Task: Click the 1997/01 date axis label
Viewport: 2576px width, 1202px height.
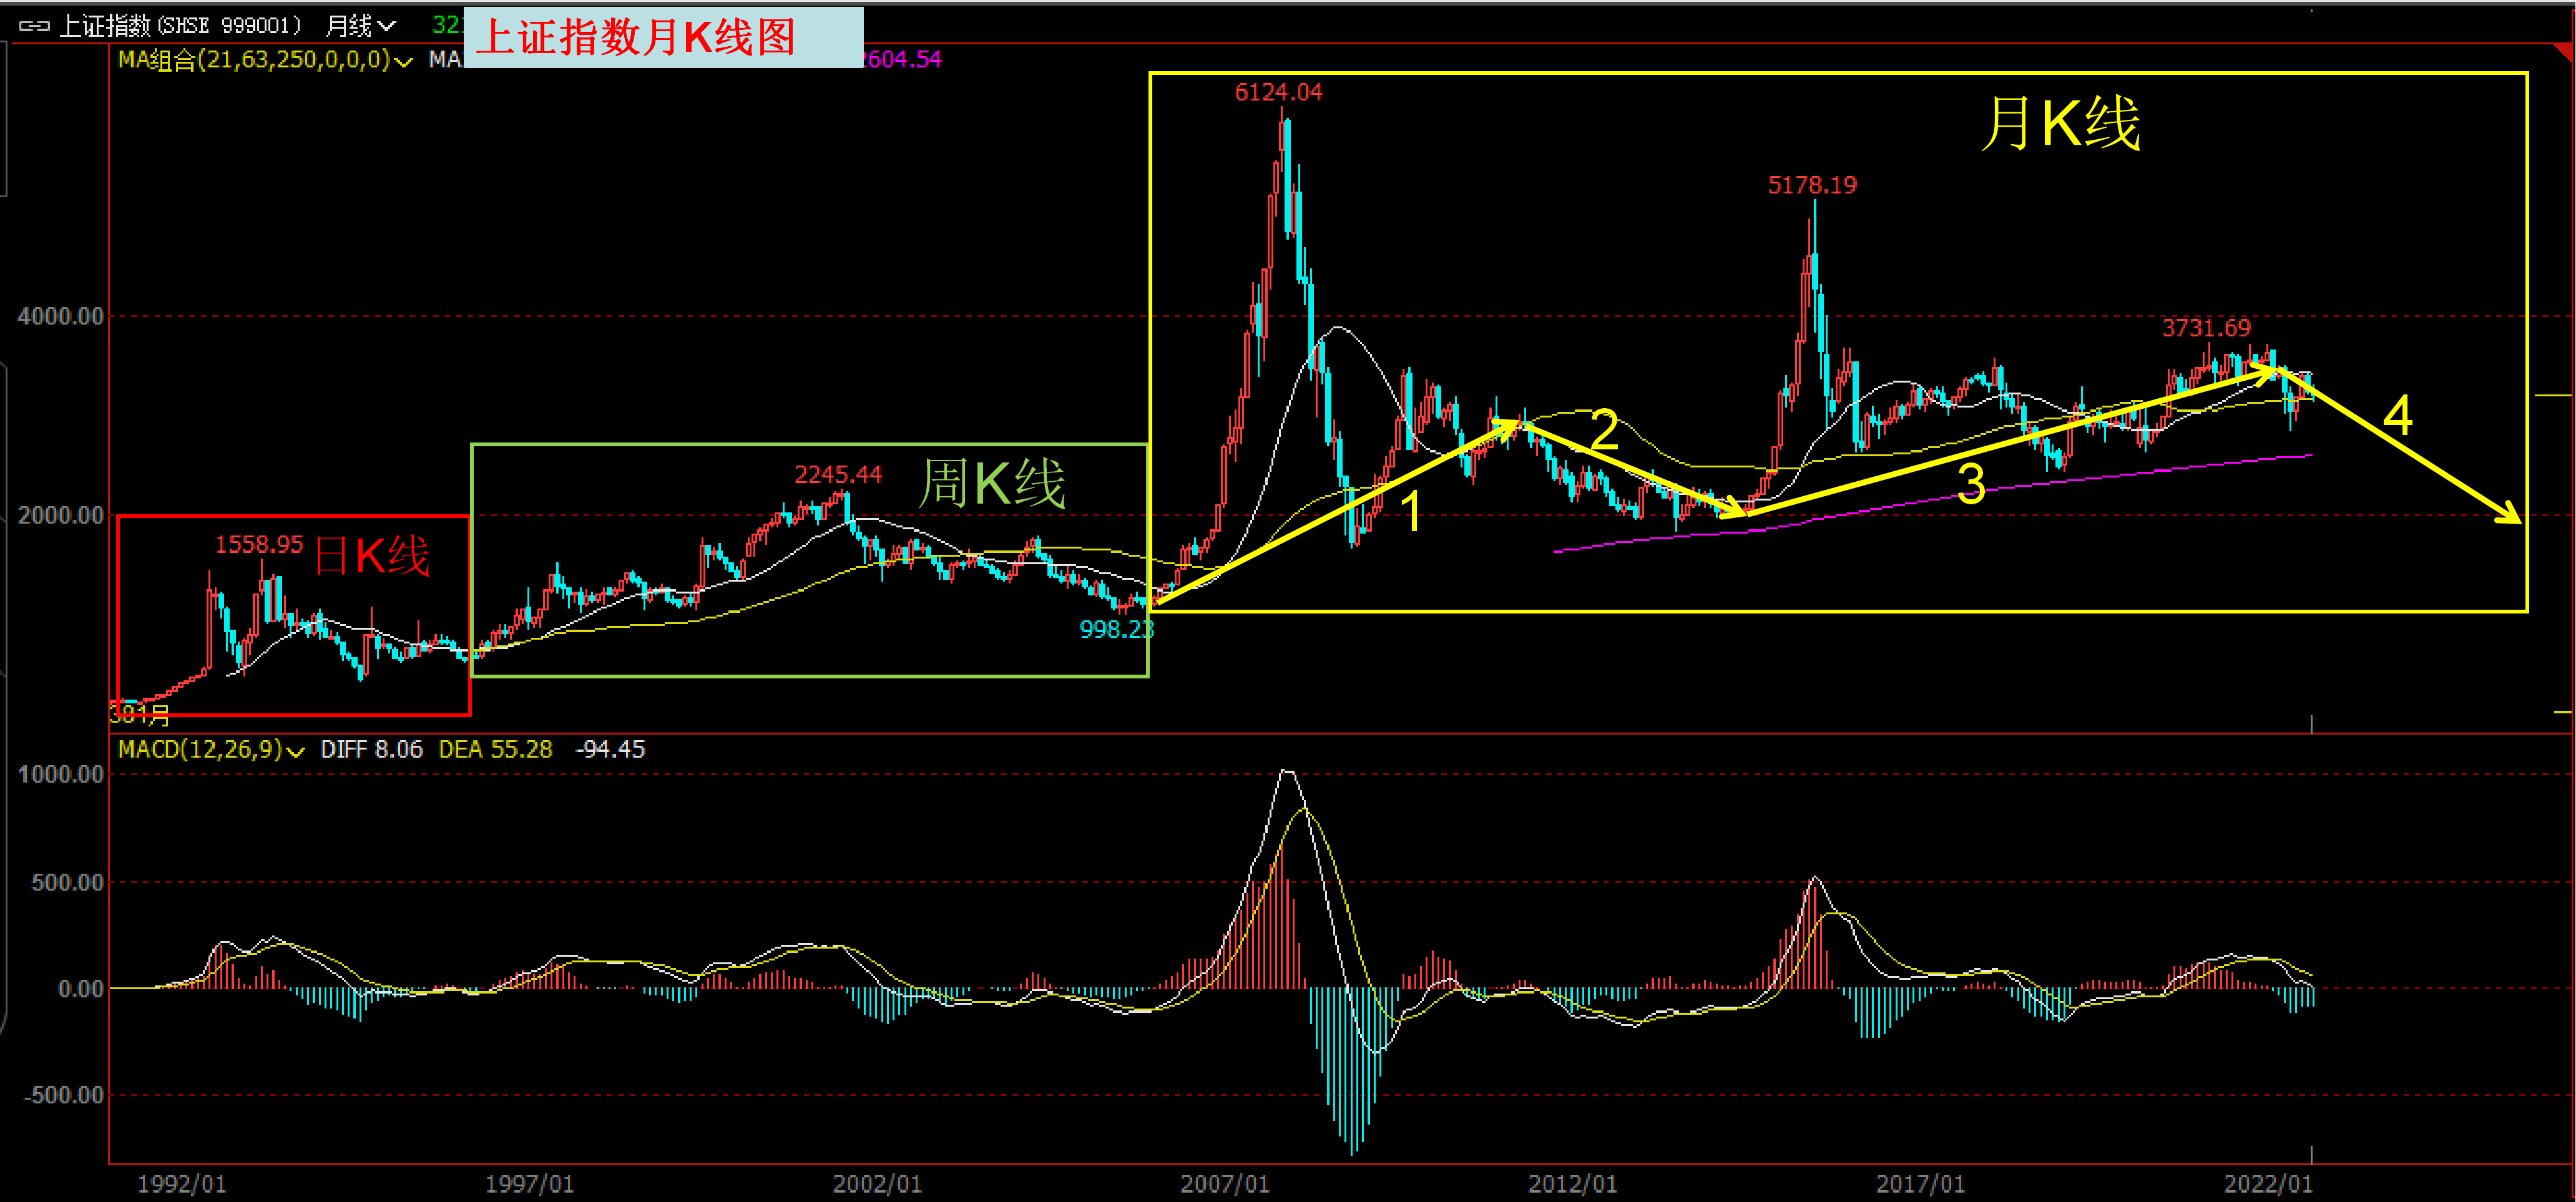Action: pos(530,1185)
